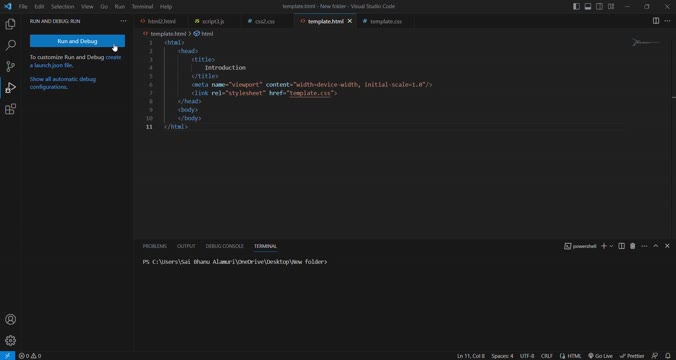Close the terminal panel with X
676x360 pixels.
tap(667, 246)
